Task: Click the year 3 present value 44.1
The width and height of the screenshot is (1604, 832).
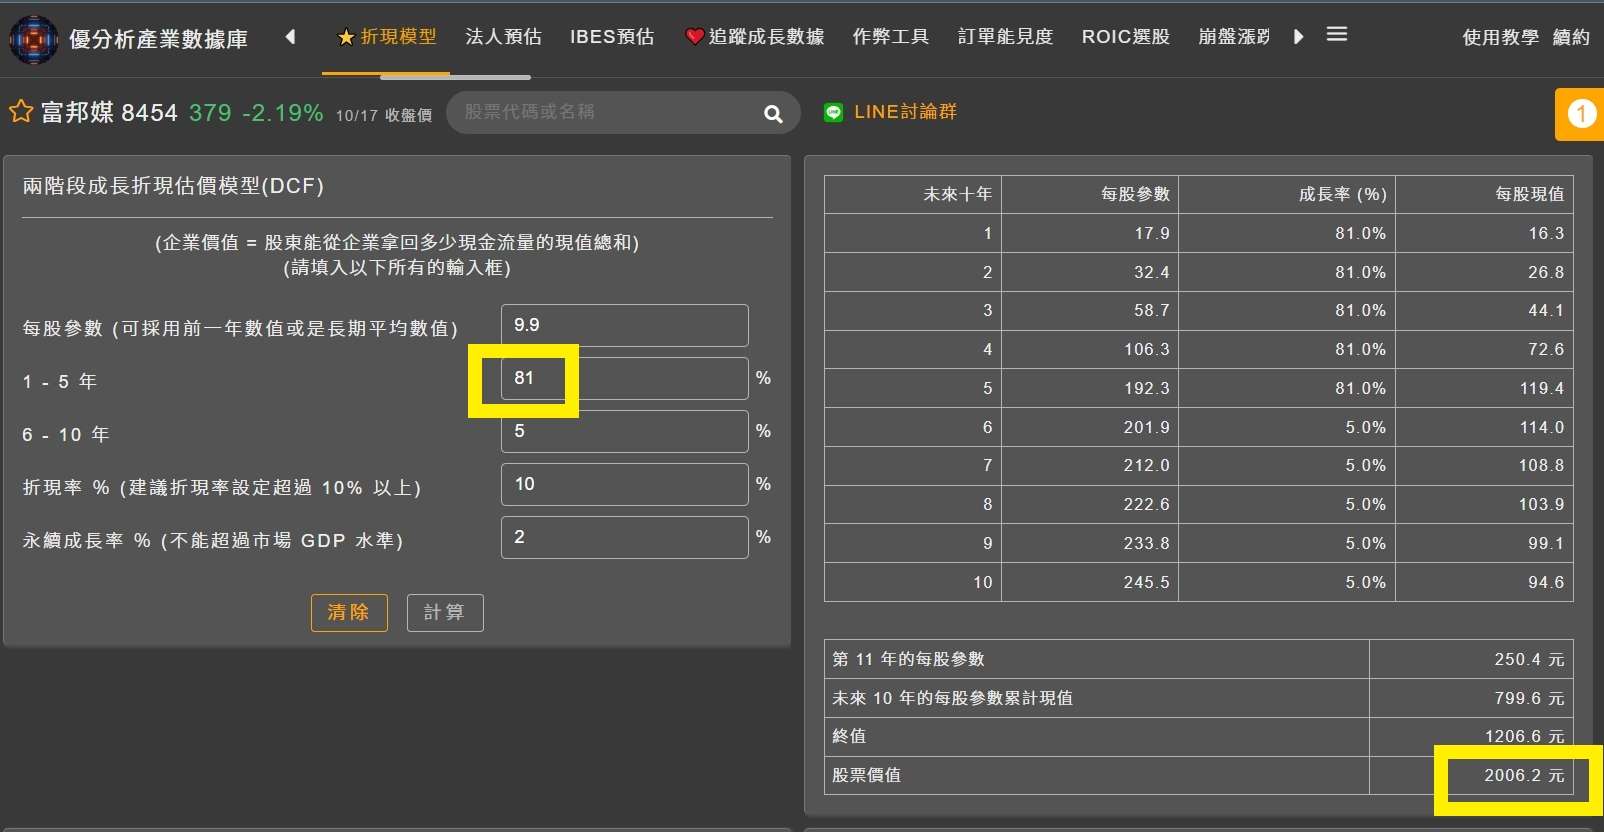Action: pyautogui.click(x=1546, y=311)
